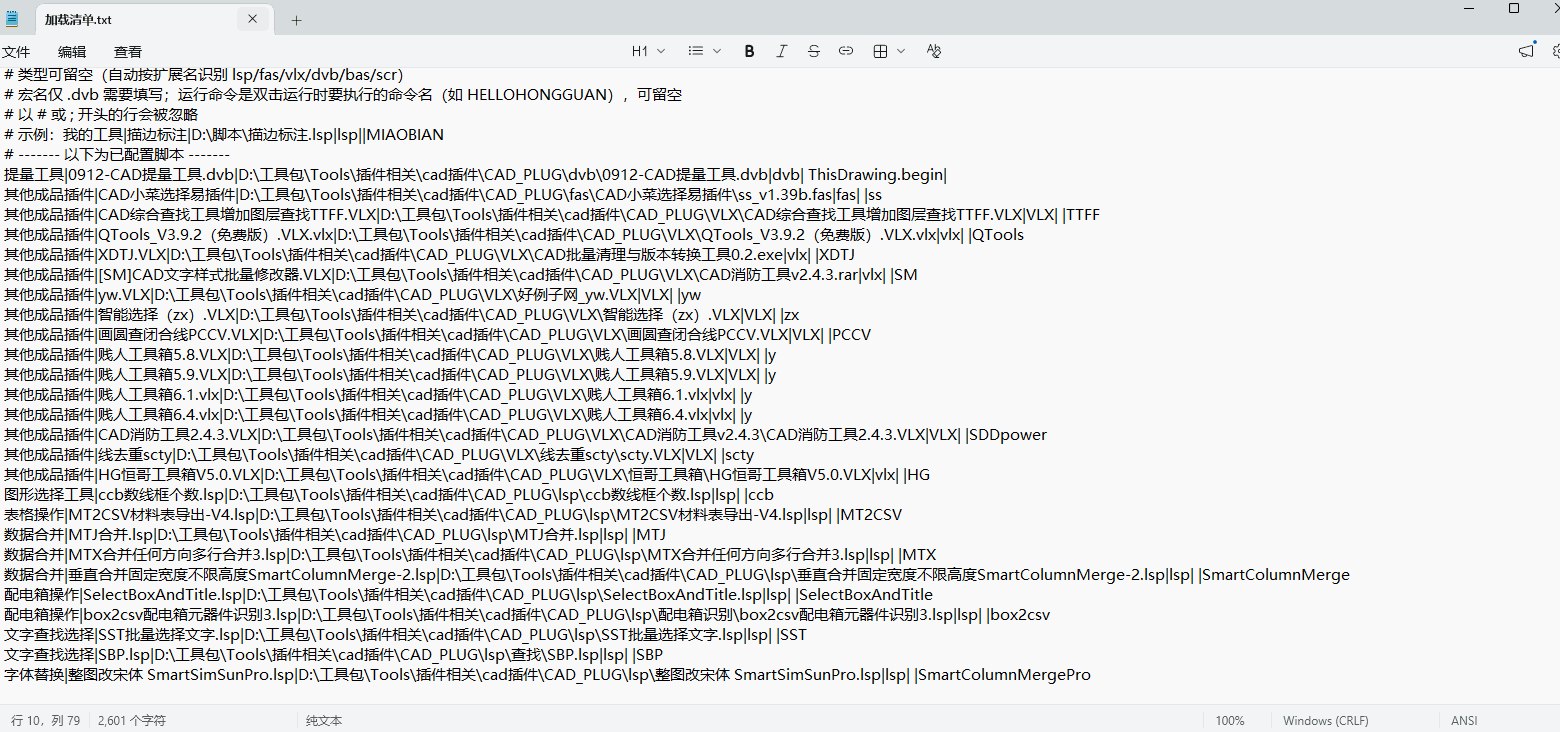Open Notepad settings gear
The width and height of the screenshot is (1560, 732).
pos(1554,51)
